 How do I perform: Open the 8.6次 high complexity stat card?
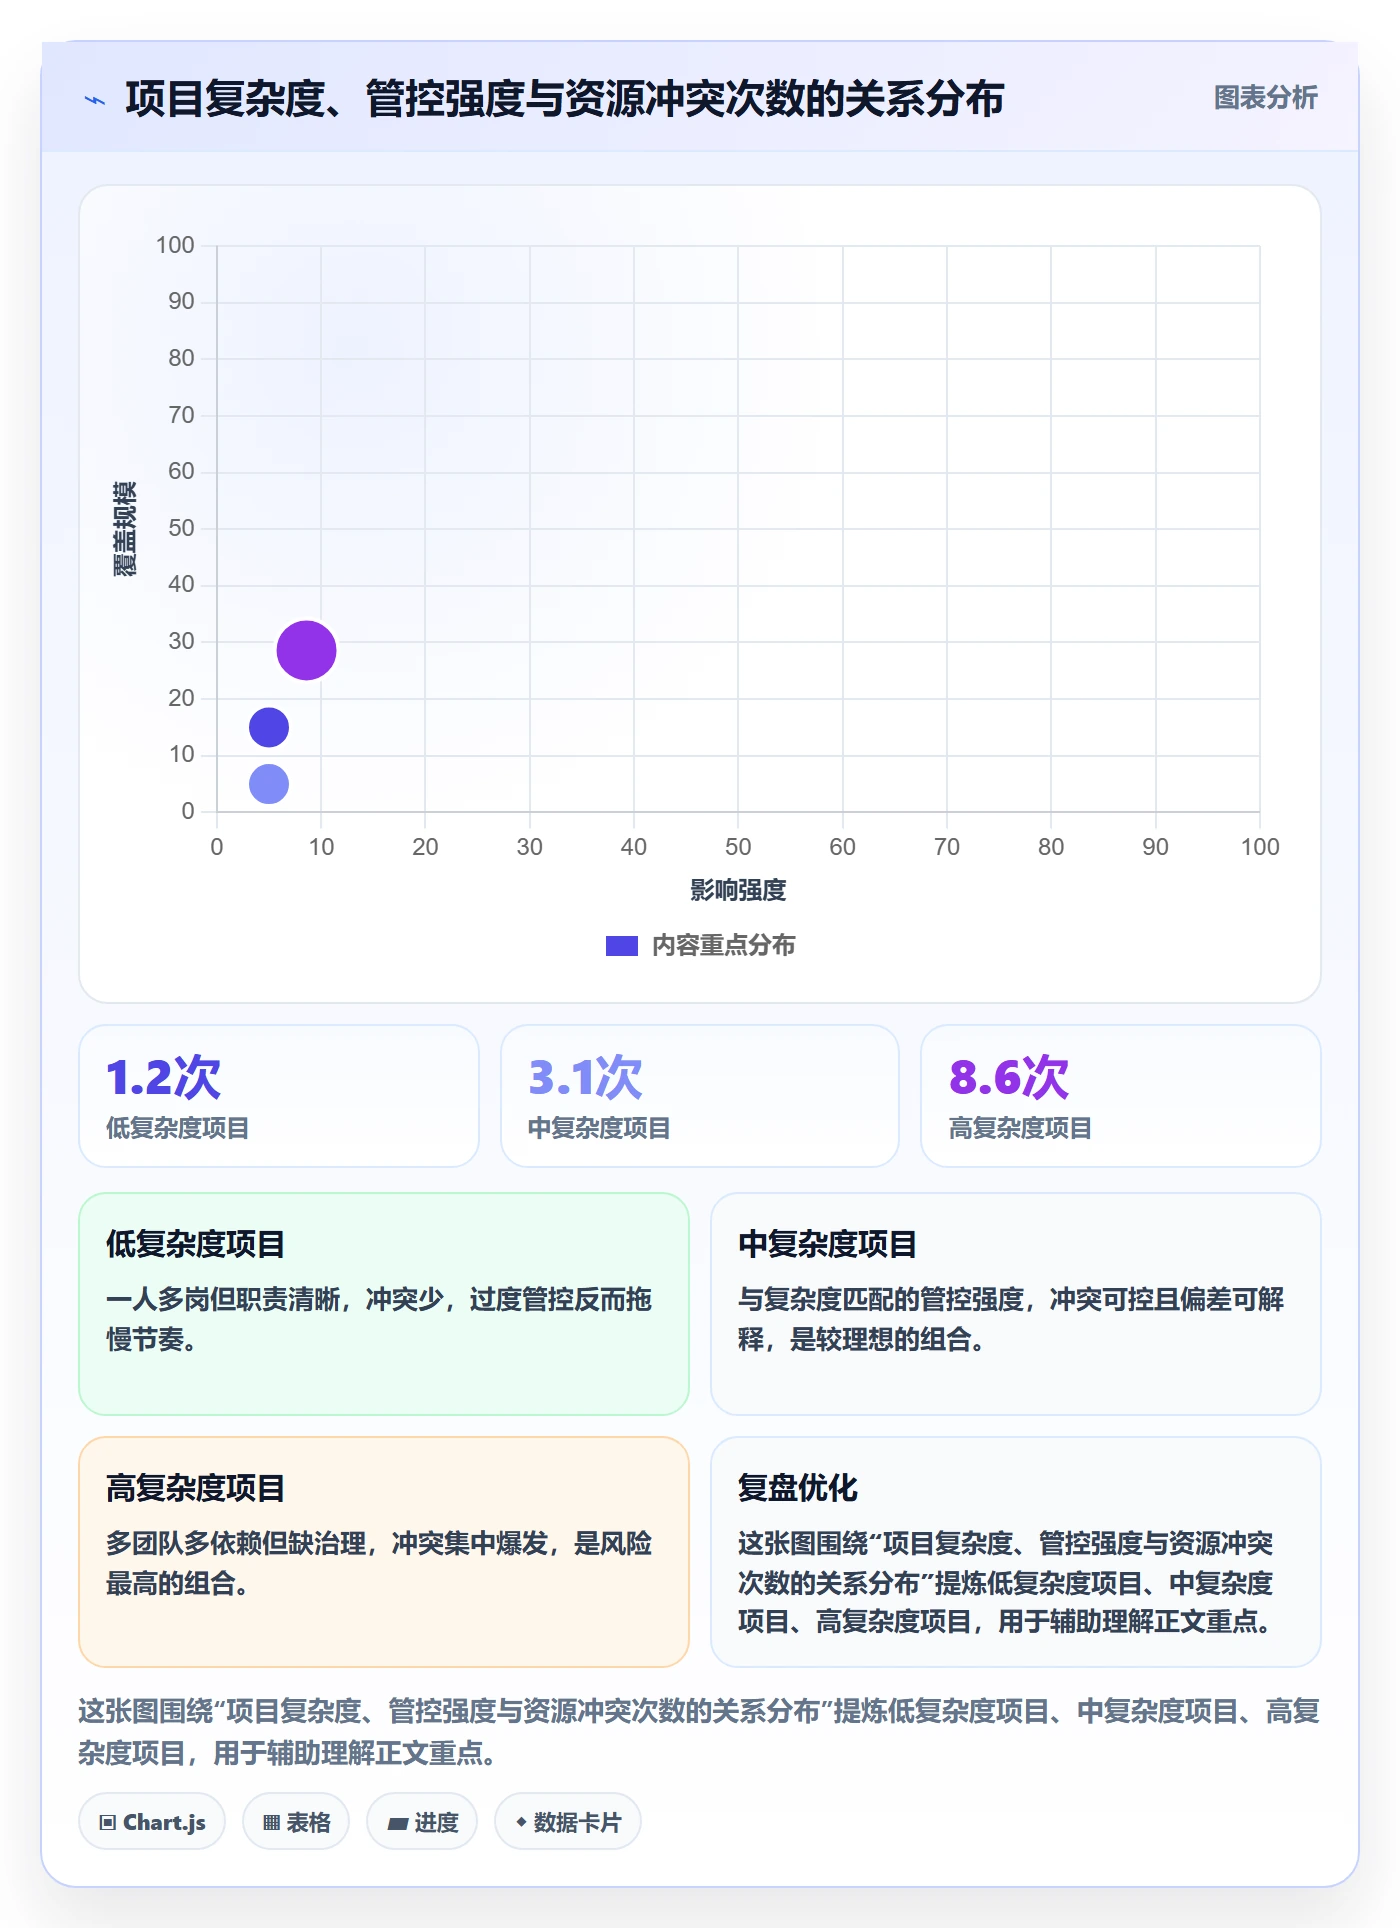(1121, 1096)
